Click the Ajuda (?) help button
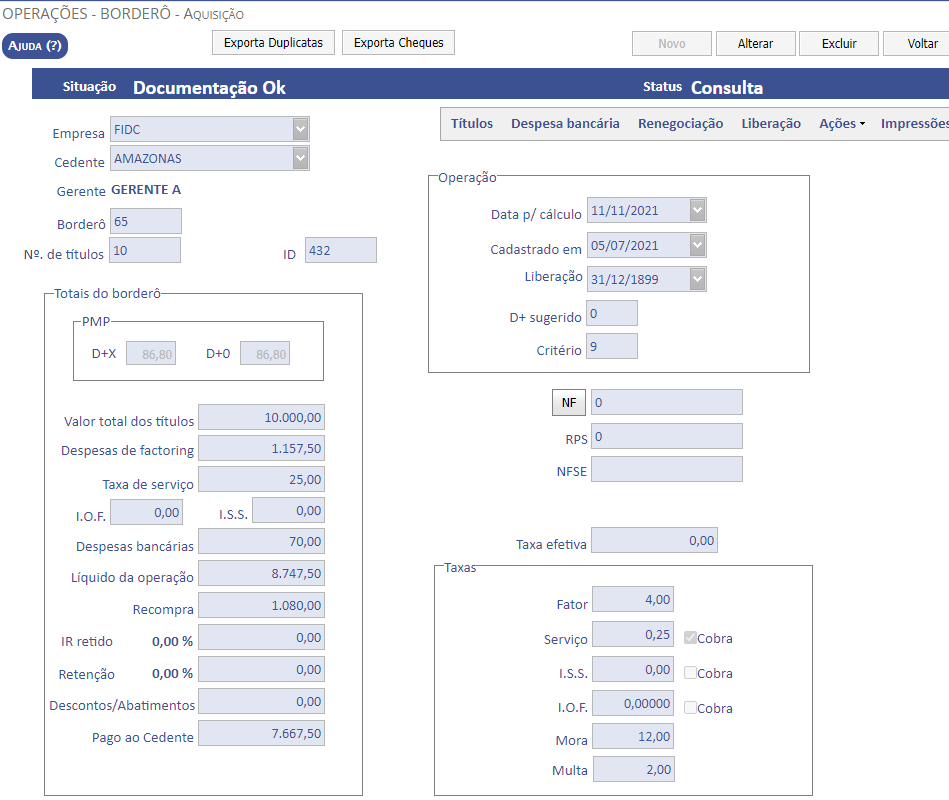Image resolution: width=949 pixels, height=800 pixels. [x=35, y=46]
